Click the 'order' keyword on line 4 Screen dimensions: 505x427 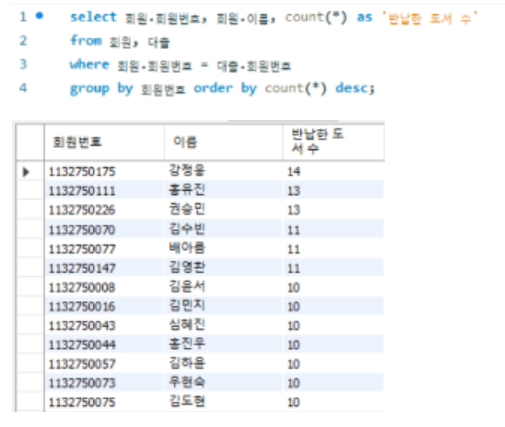pos(213,88)
